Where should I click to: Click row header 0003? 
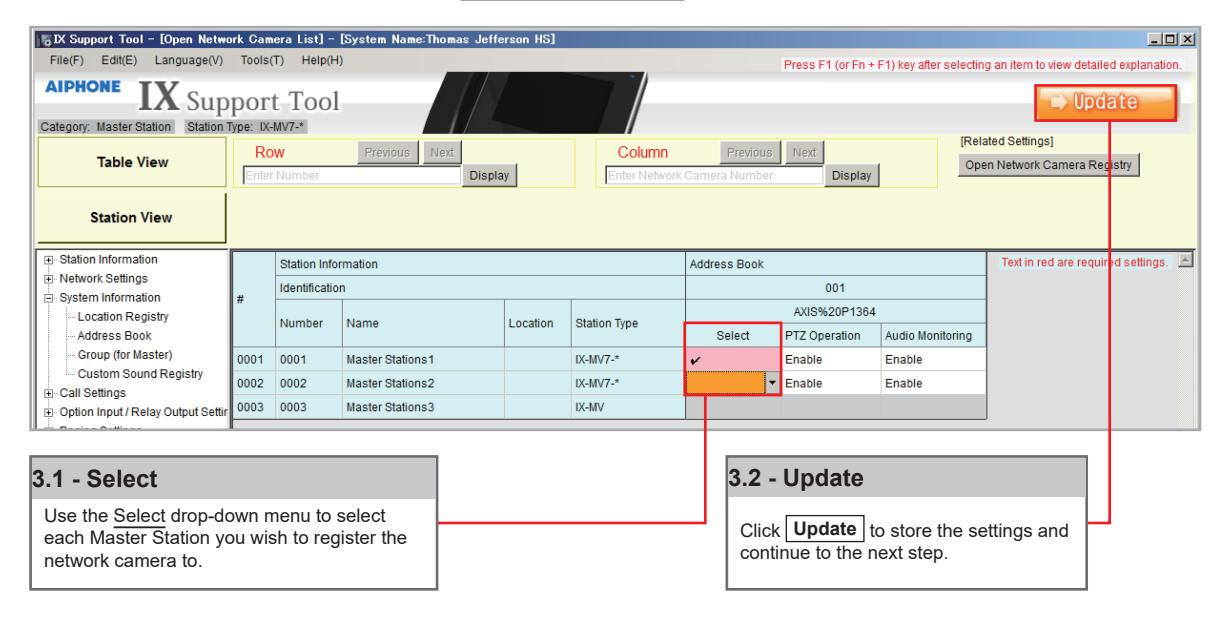(253, 409)
